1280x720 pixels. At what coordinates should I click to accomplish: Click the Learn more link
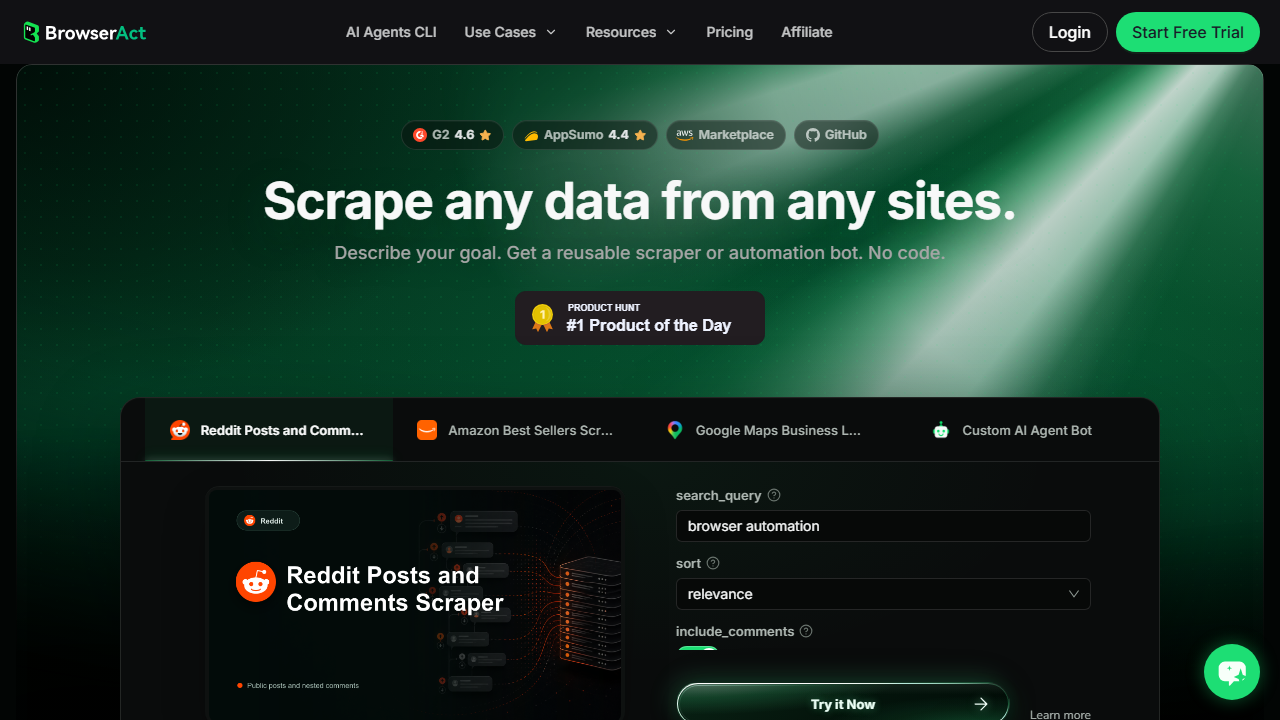pyautogui.click(x=1060, y=714)
